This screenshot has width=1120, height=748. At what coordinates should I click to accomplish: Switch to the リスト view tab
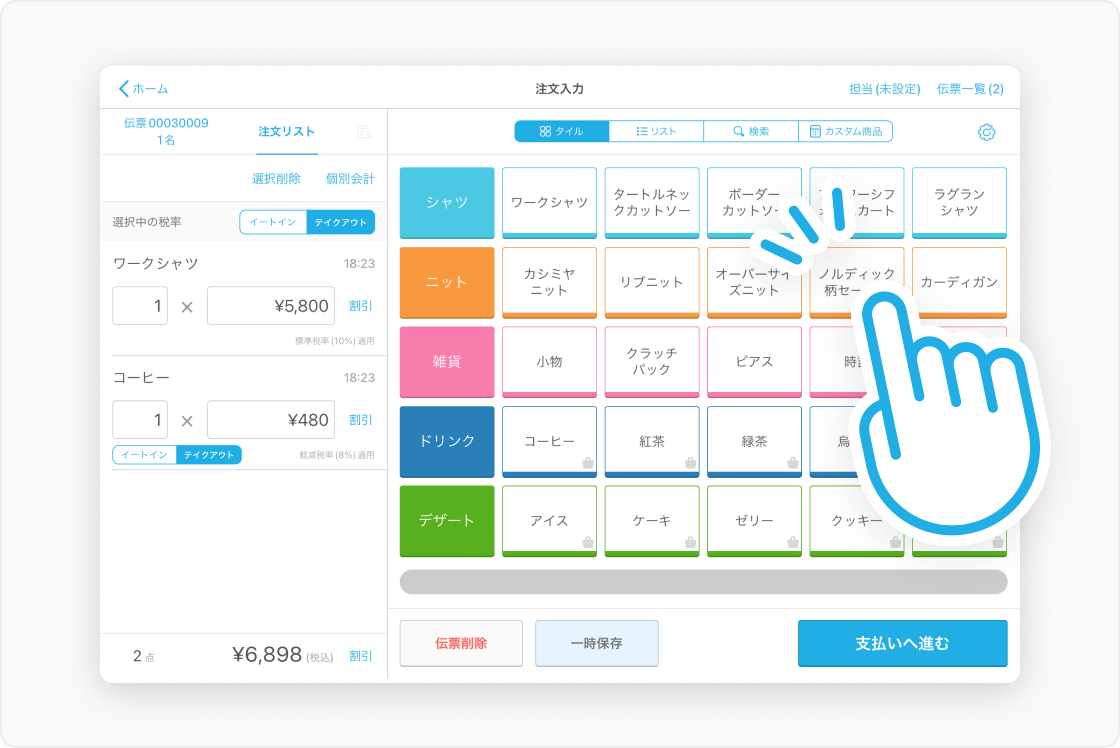(656, 131)
